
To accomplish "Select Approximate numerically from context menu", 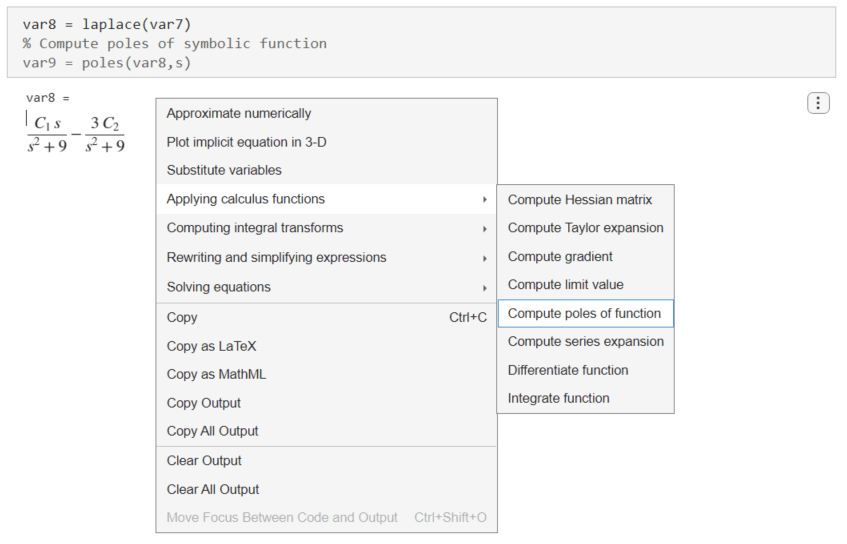I will [239, 114].
